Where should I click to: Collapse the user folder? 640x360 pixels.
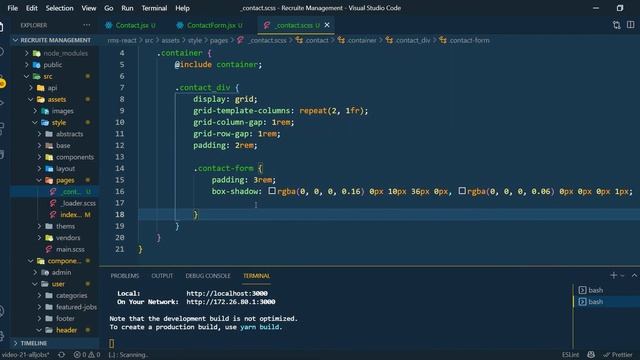tap(58, 284)
